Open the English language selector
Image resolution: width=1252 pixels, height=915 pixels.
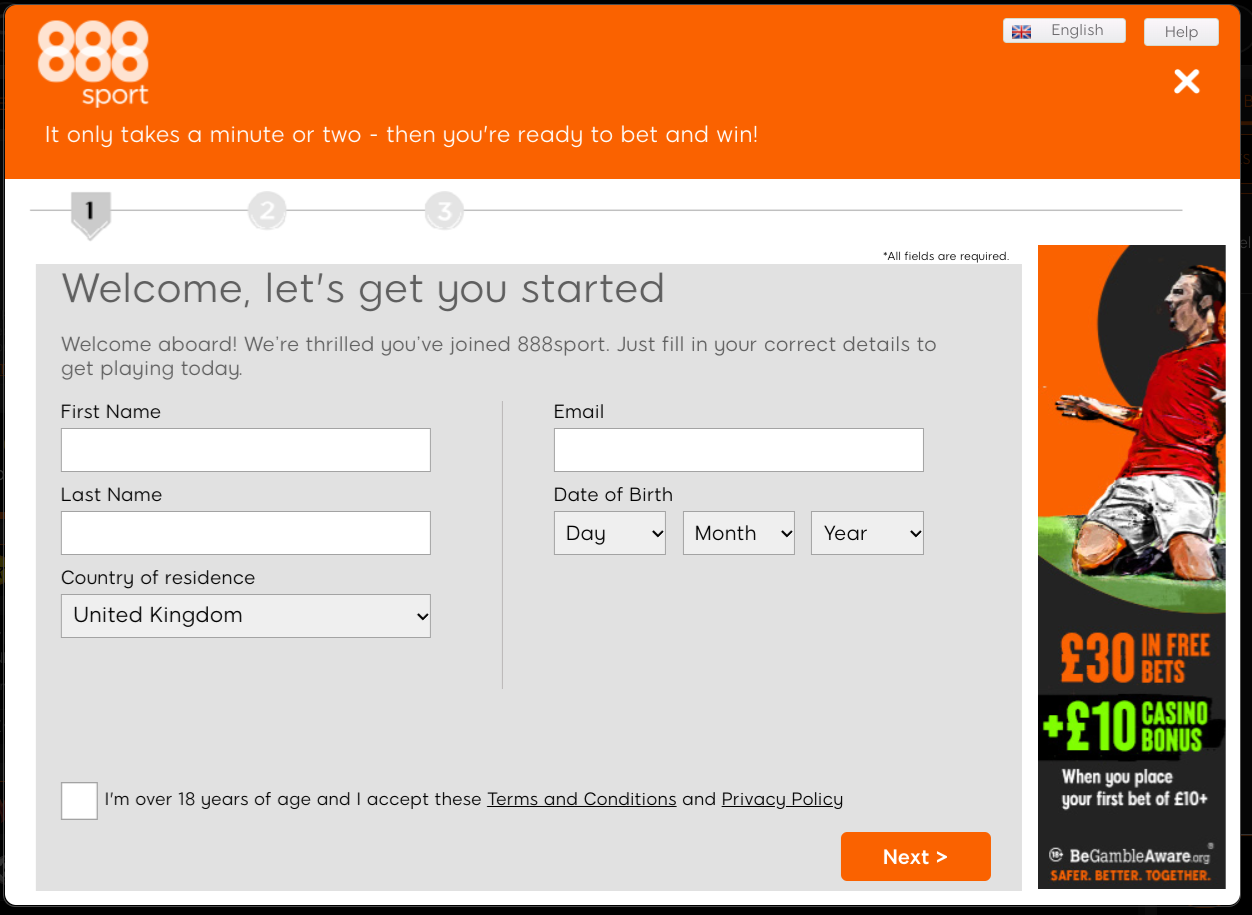[1064, 31]
